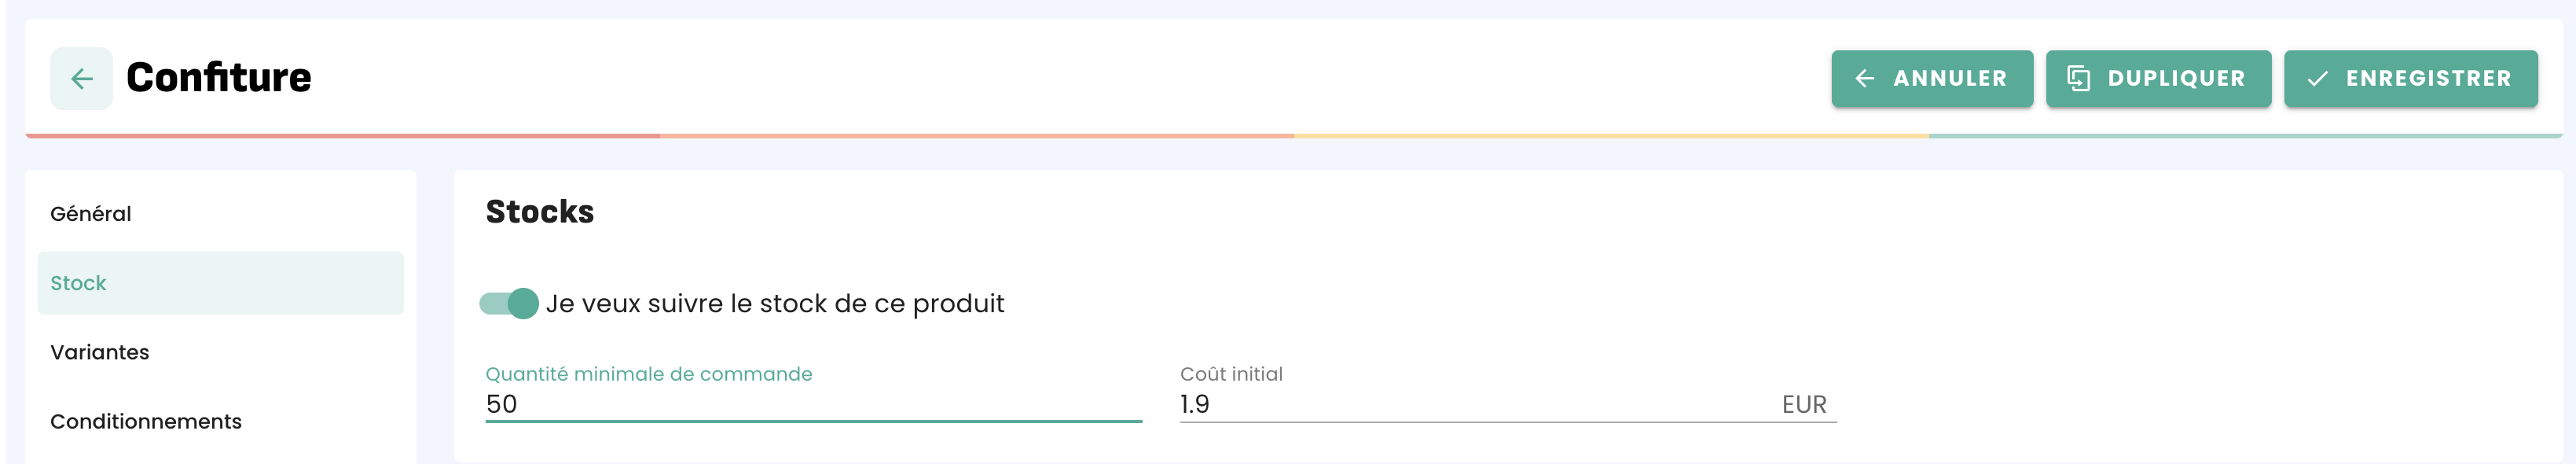Click the Confiture page title
This screenshot has height=464, width=2576.
219,78
